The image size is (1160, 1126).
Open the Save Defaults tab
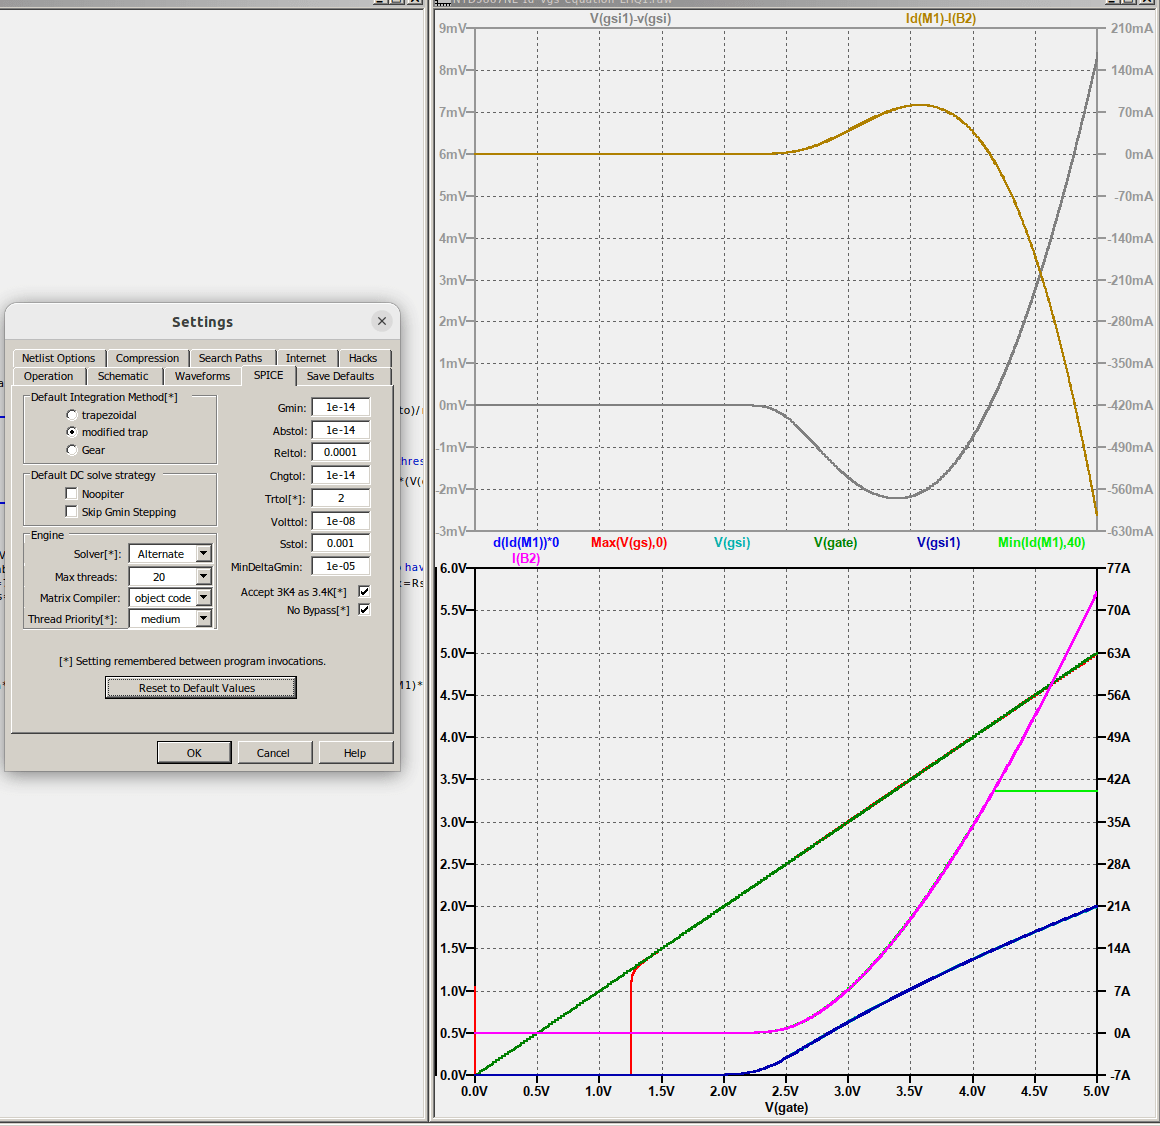[x=340, y=376]
